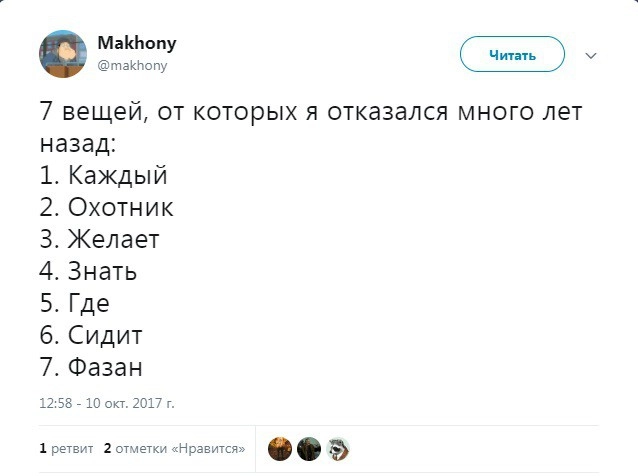Click the line "1. Каждый"
Image resolution: width=638 pixels, height=476 pixels.
point(104,175)
